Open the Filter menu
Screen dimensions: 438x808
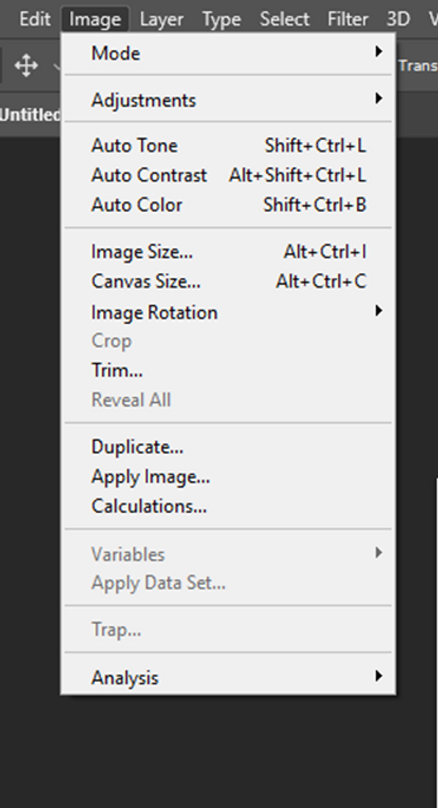point(347,19)
